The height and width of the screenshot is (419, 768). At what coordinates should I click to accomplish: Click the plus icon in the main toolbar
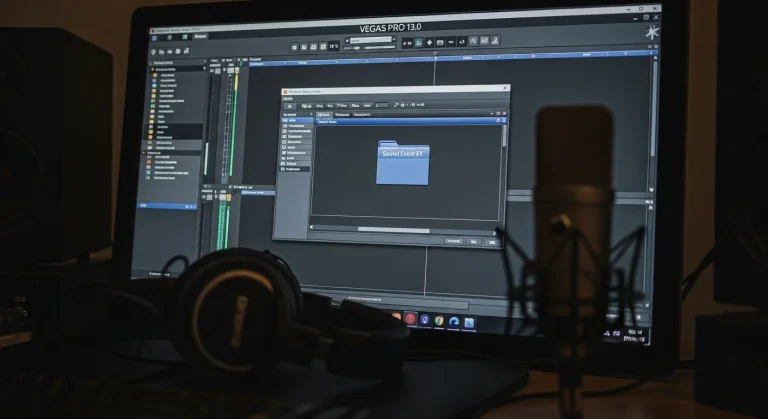pos(429,43)
